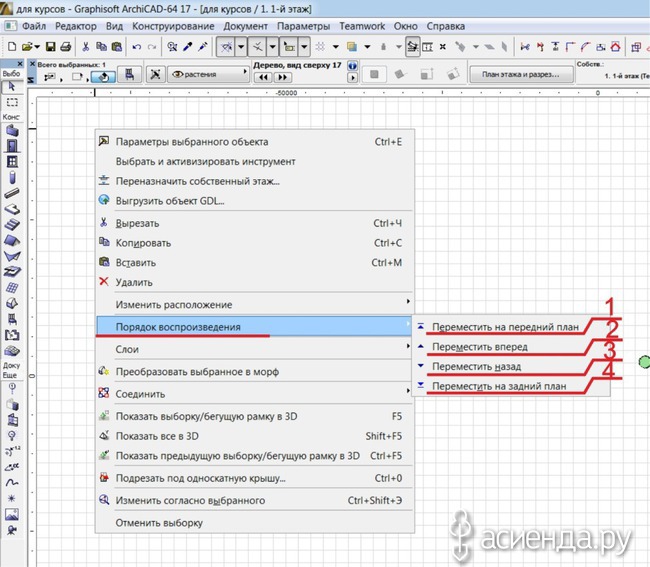
Task: Choose Копировать from context menu
Action: click(255, 243)
